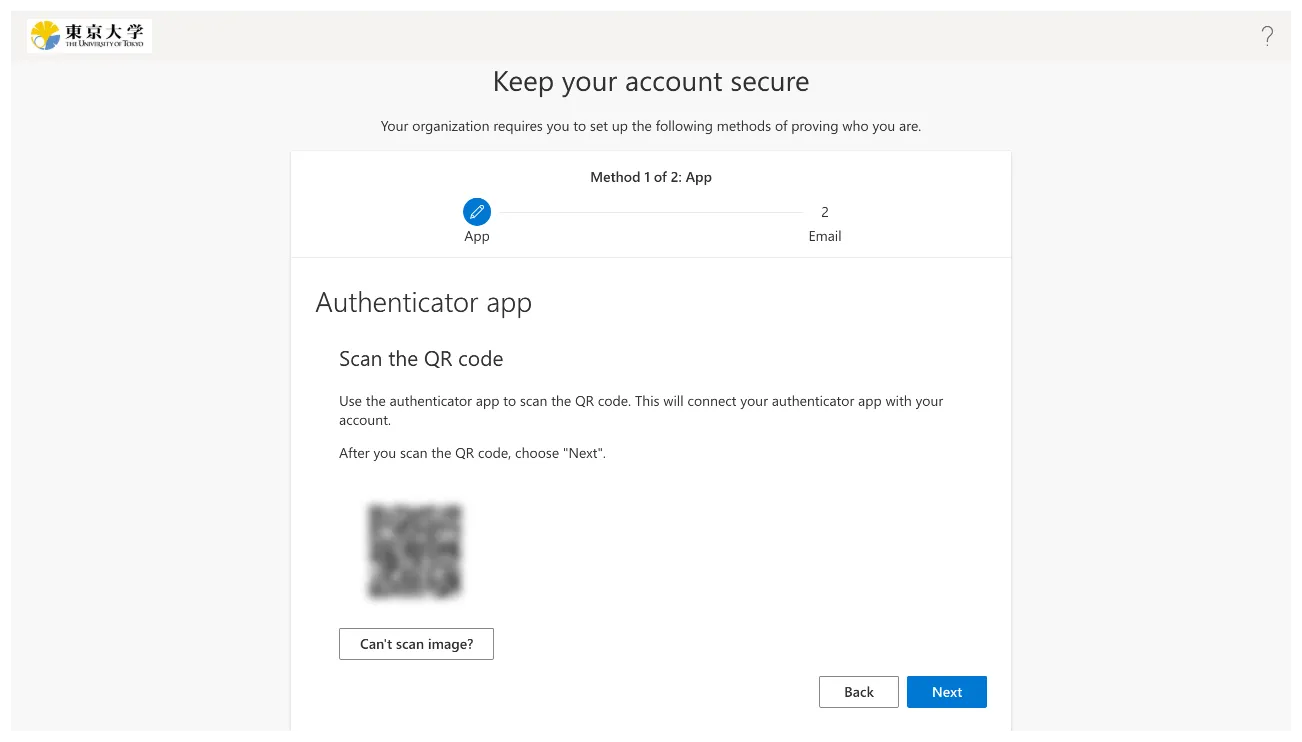Viewport: 1302px width, 742px height.
Task: Click the "Method 1 of 2: App" label
Action: click(x=651, y=177)
